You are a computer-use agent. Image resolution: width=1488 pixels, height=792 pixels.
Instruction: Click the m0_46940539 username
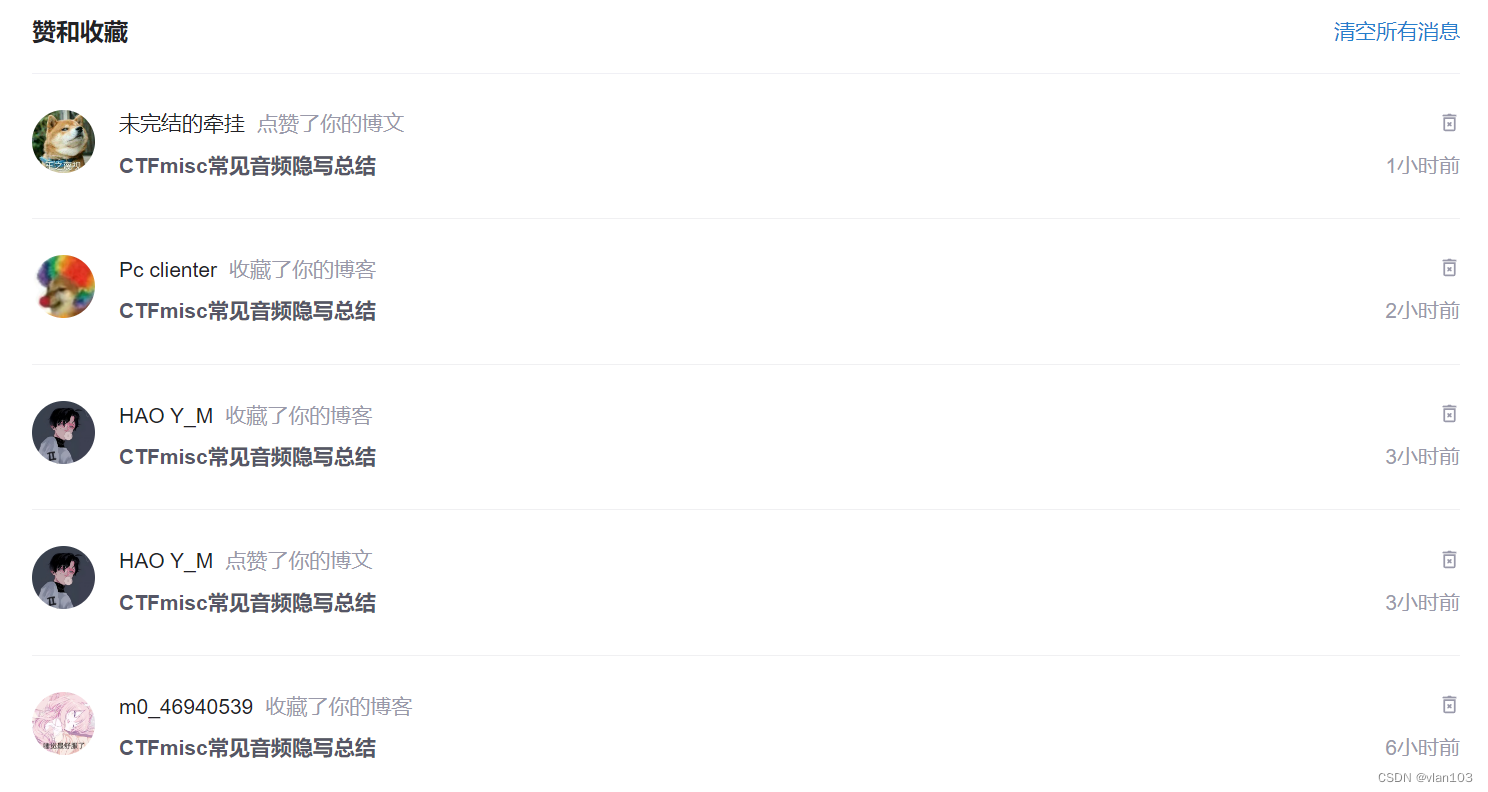(x=186, y=707)
